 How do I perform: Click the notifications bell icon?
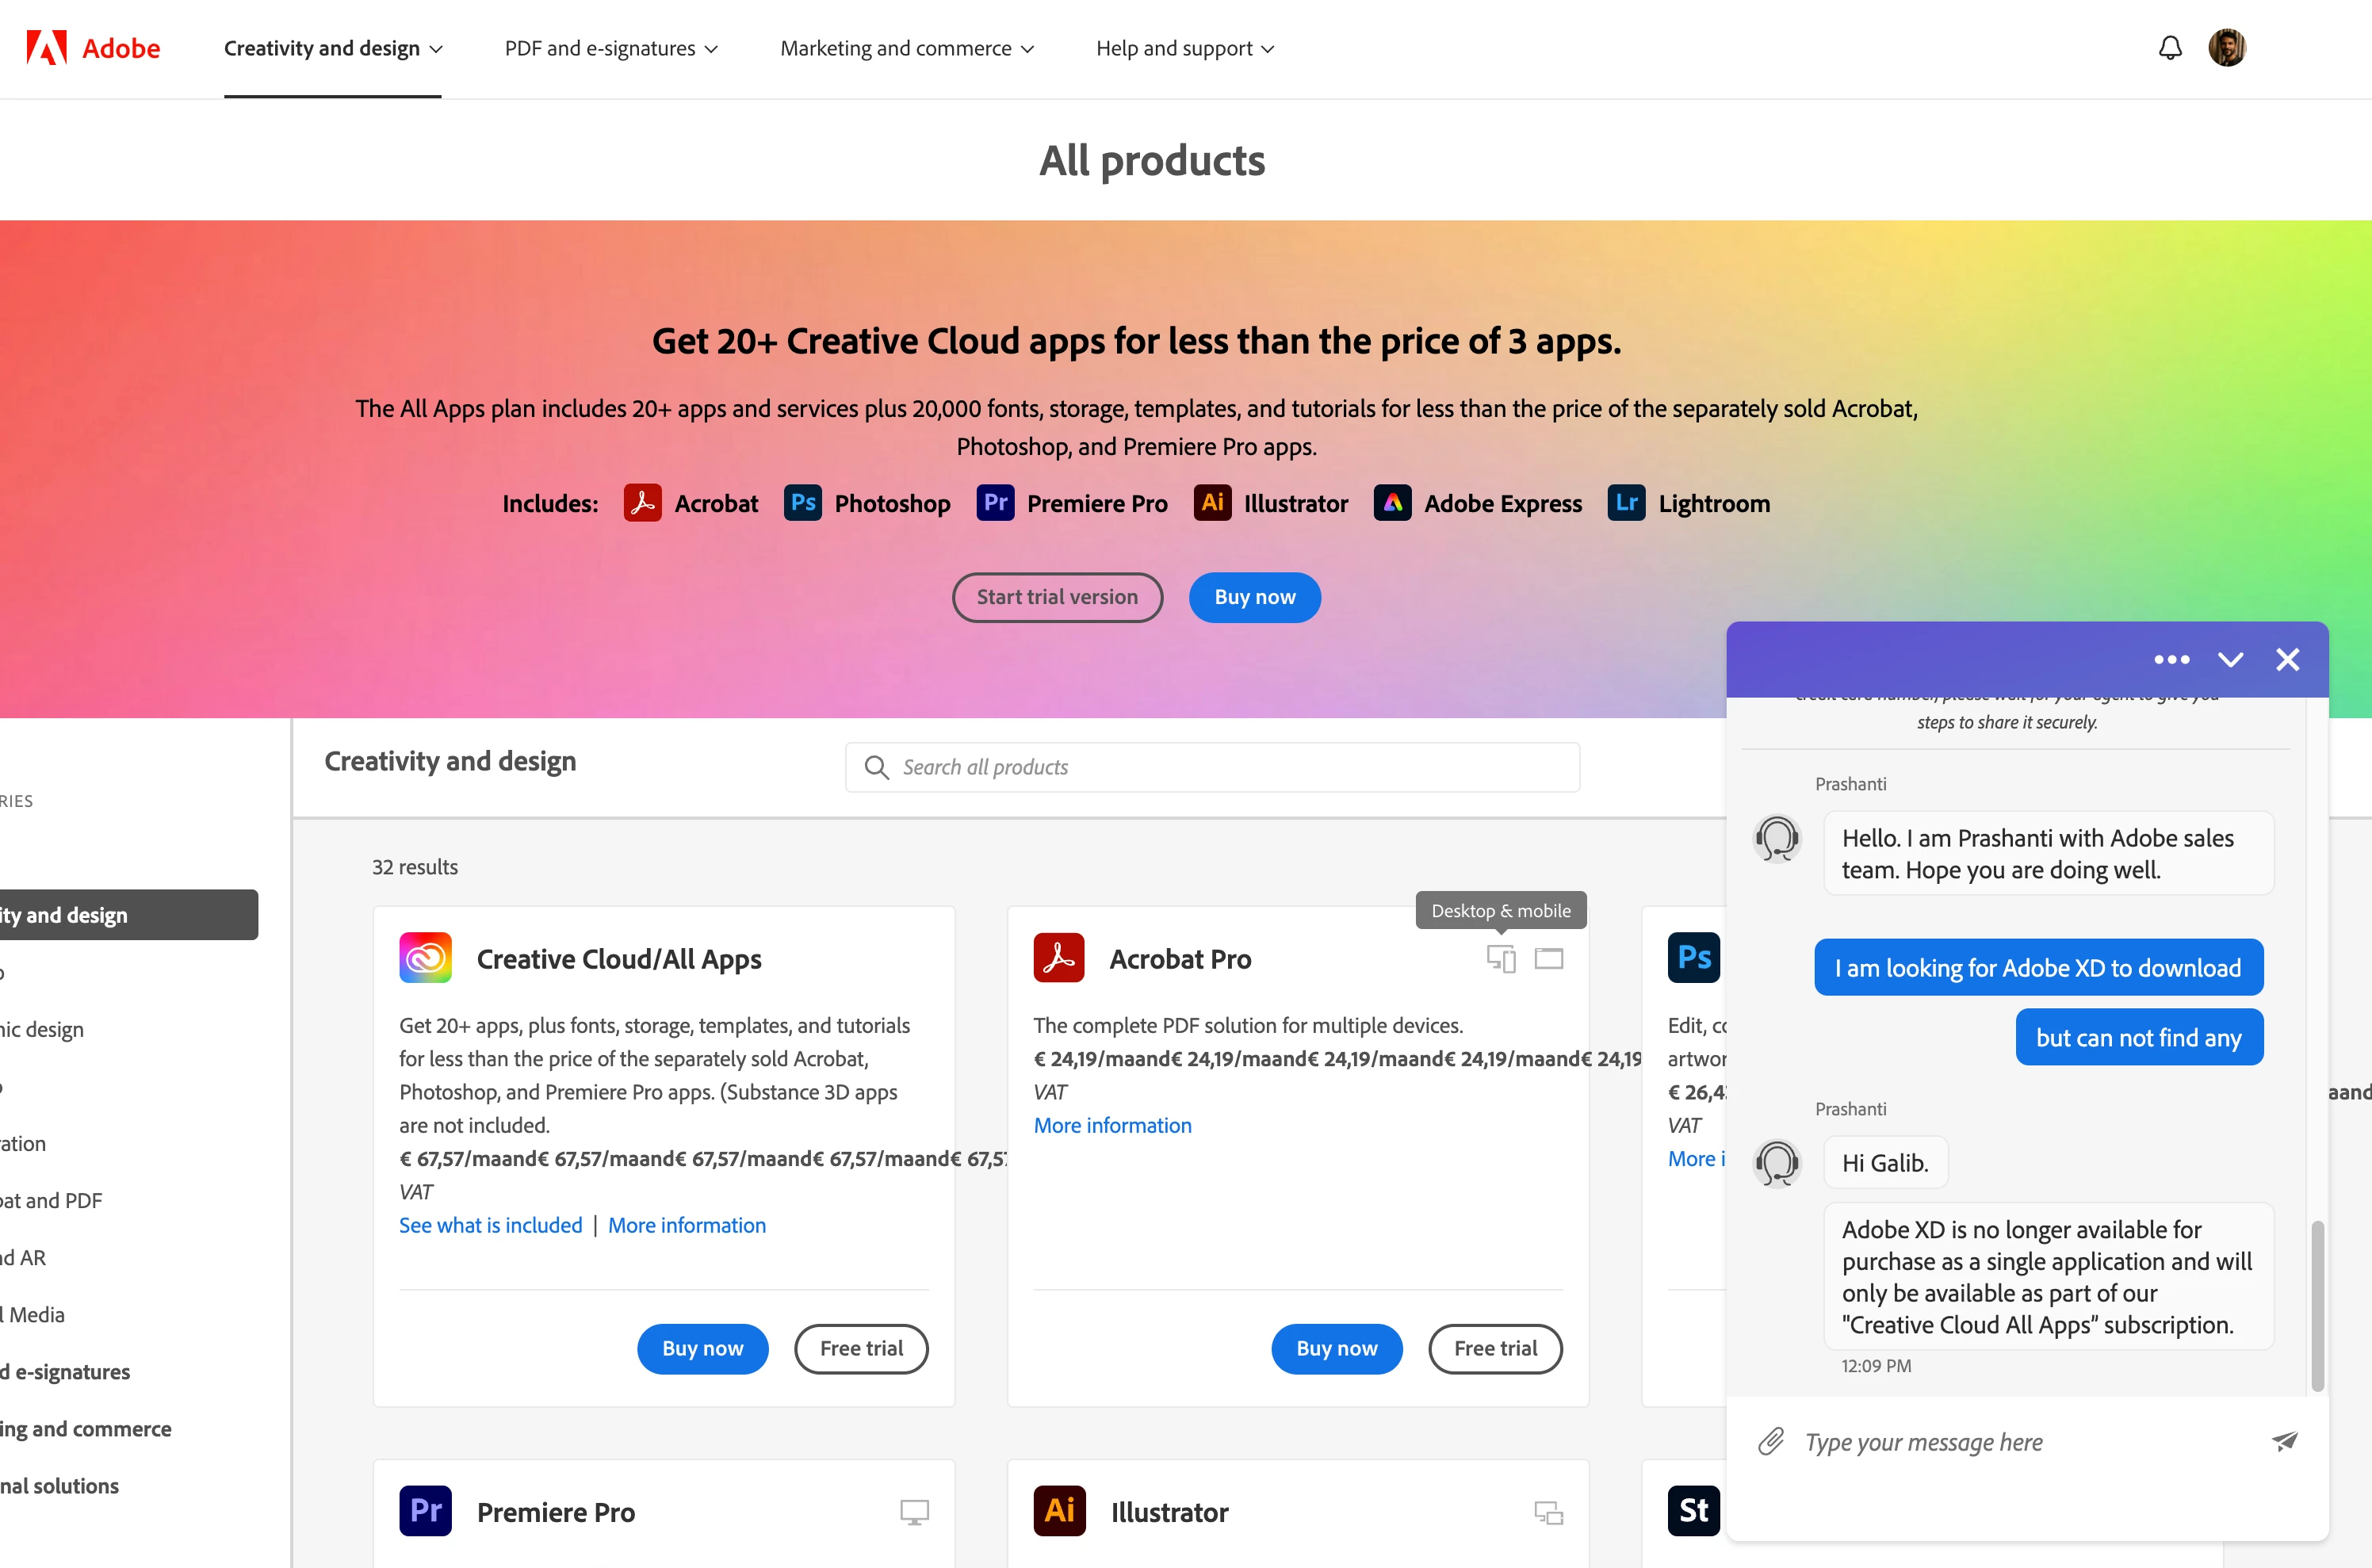pyautogui.click(x=2169, y=48)
